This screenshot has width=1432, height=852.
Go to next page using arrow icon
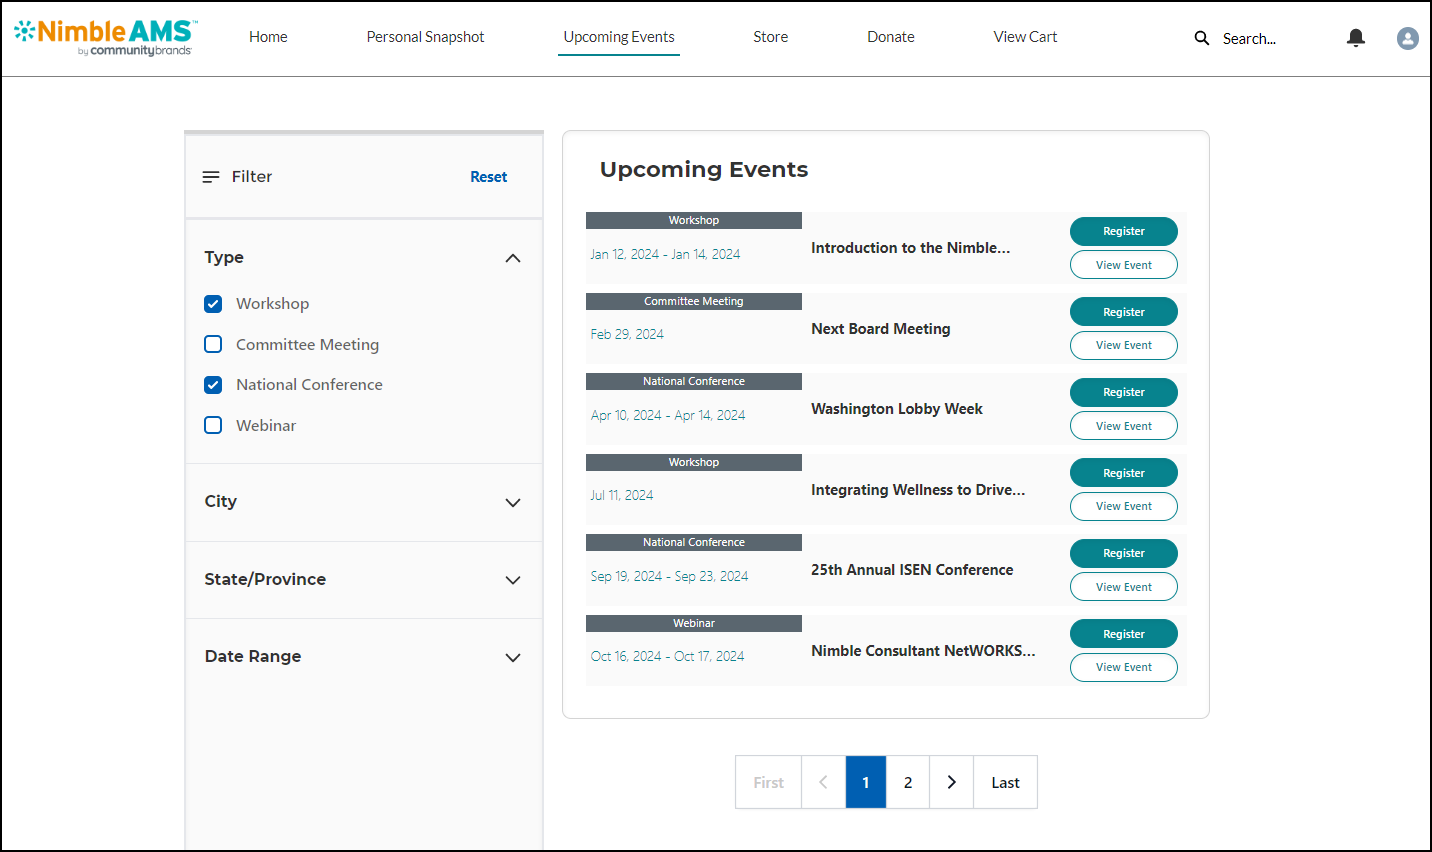(x=951, y=782)
